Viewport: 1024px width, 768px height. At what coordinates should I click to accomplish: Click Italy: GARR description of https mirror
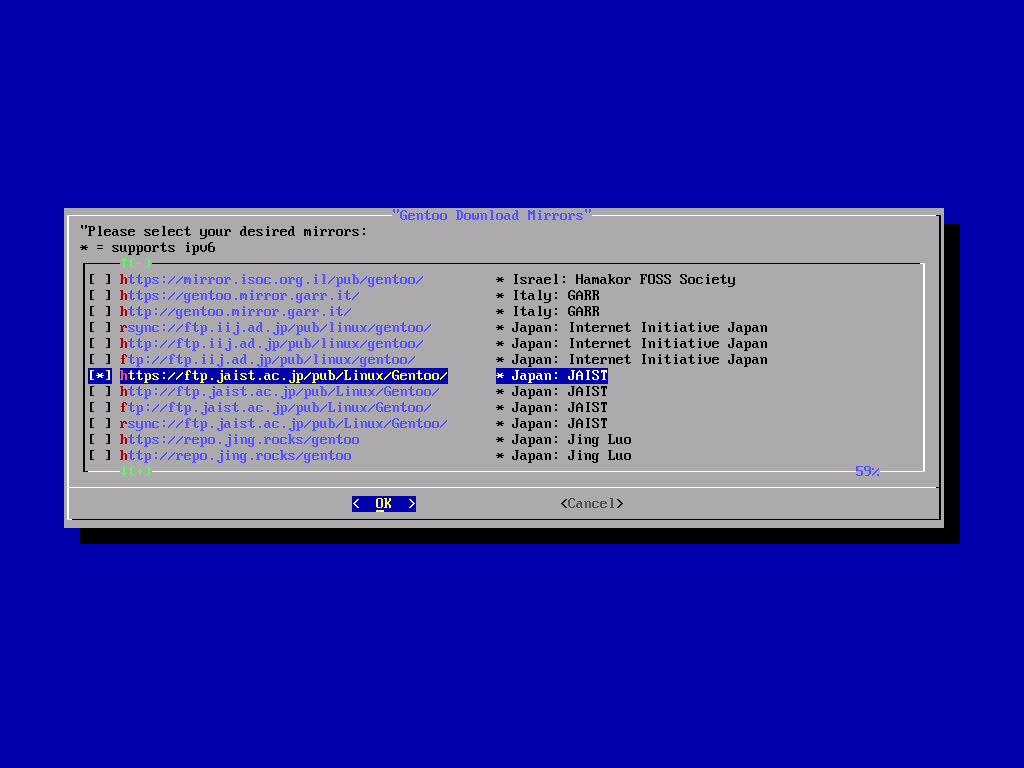click(548, 296)
